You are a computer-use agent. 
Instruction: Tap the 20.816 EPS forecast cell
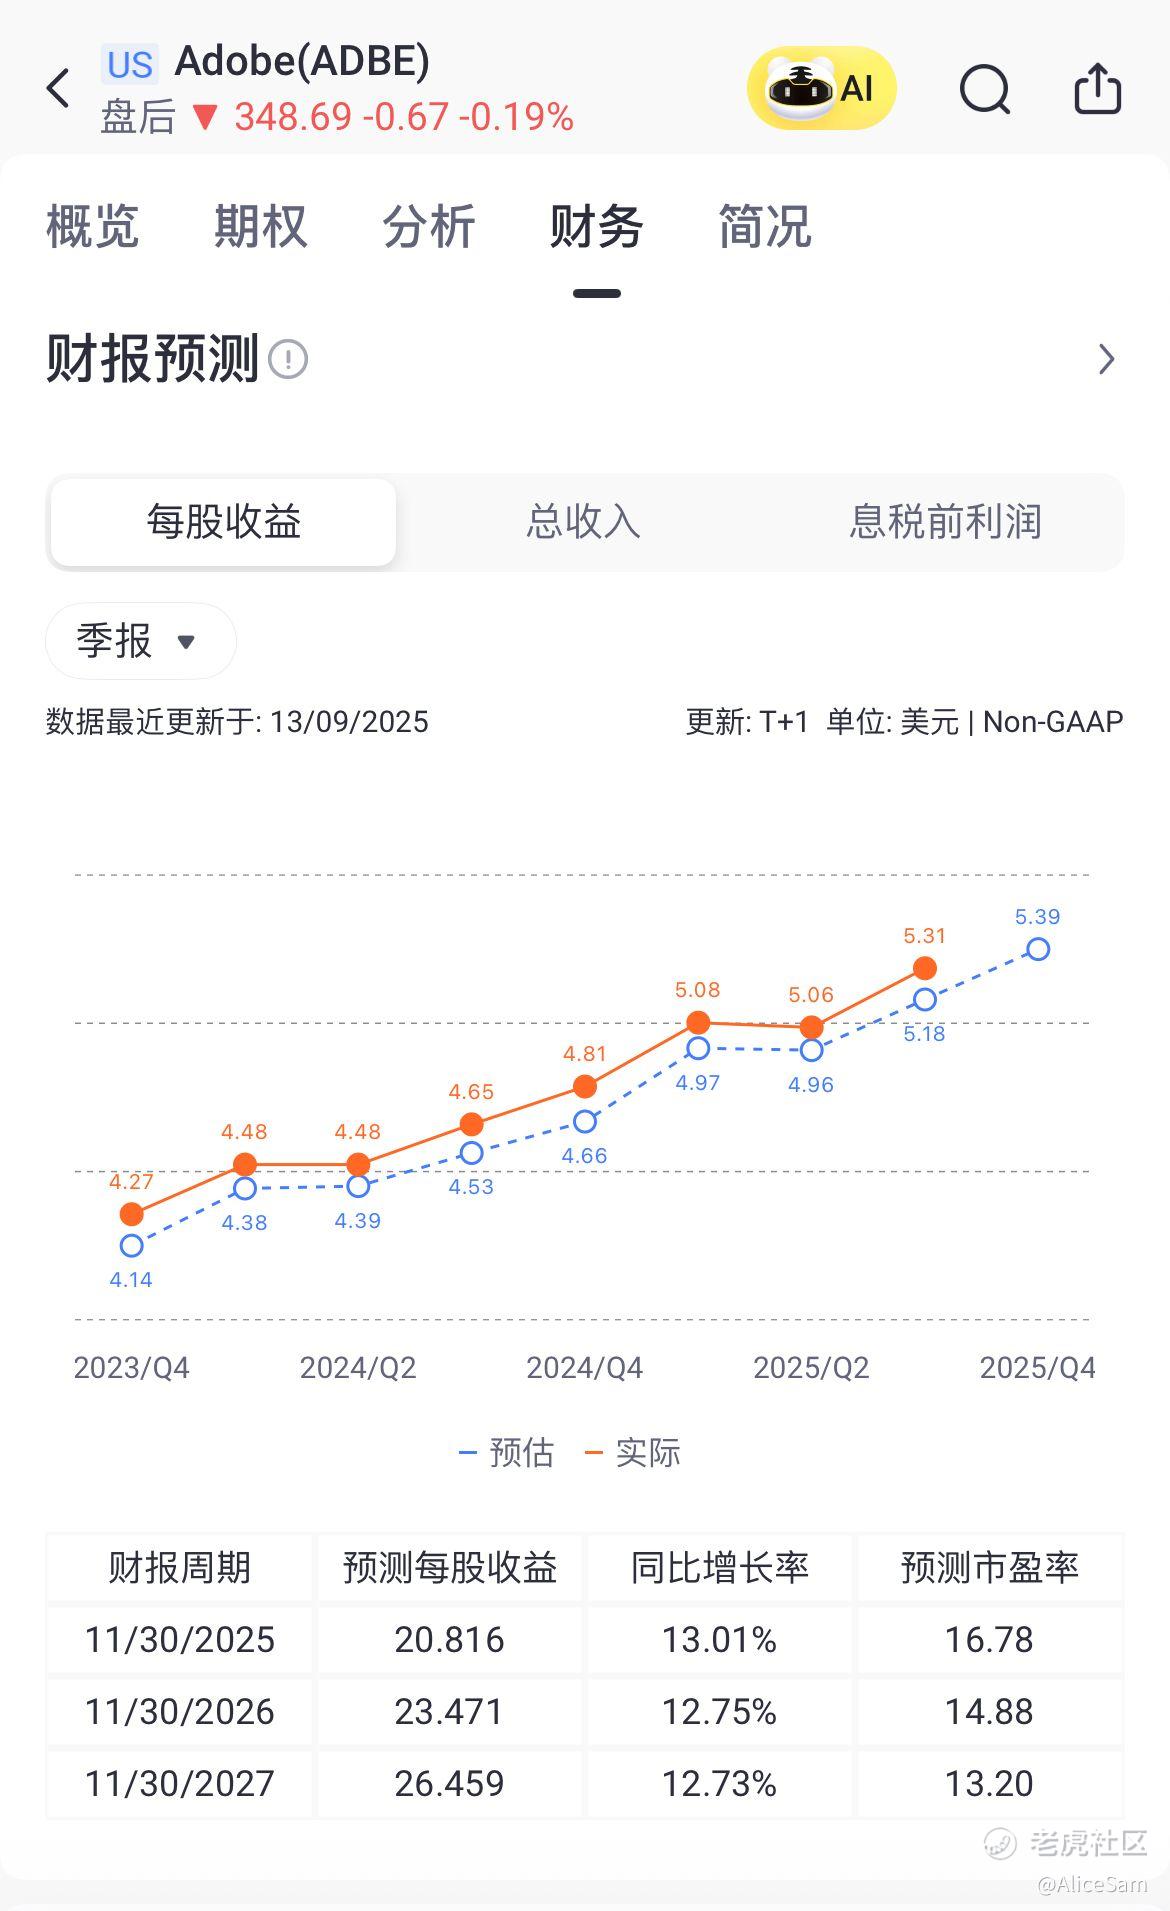pyautogui.click(x=450, y=1640)
